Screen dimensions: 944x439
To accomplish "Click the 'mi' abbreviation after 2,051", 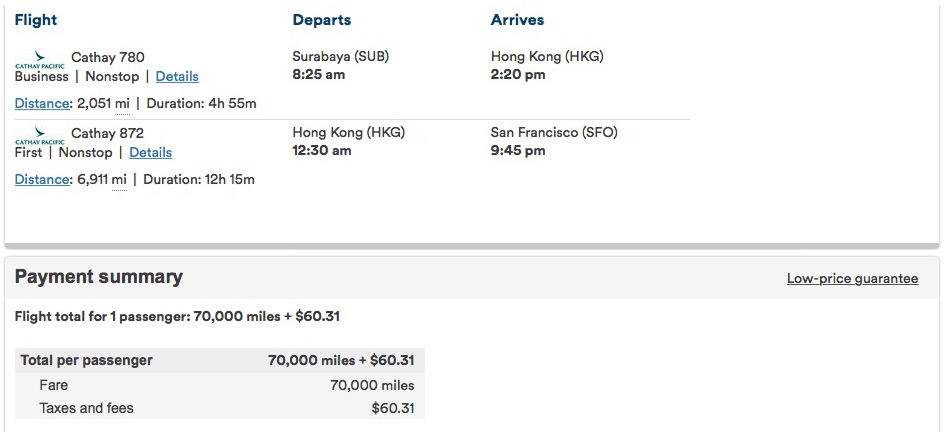I will [x=122, y=104].
